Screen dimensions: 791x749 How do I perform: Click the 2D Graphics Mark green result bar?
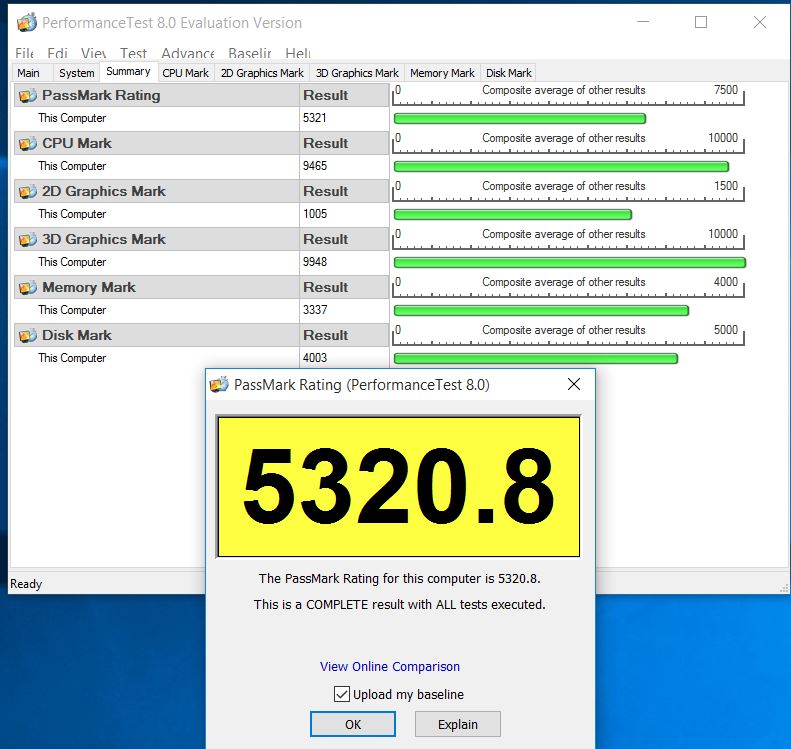coord(513,214)
